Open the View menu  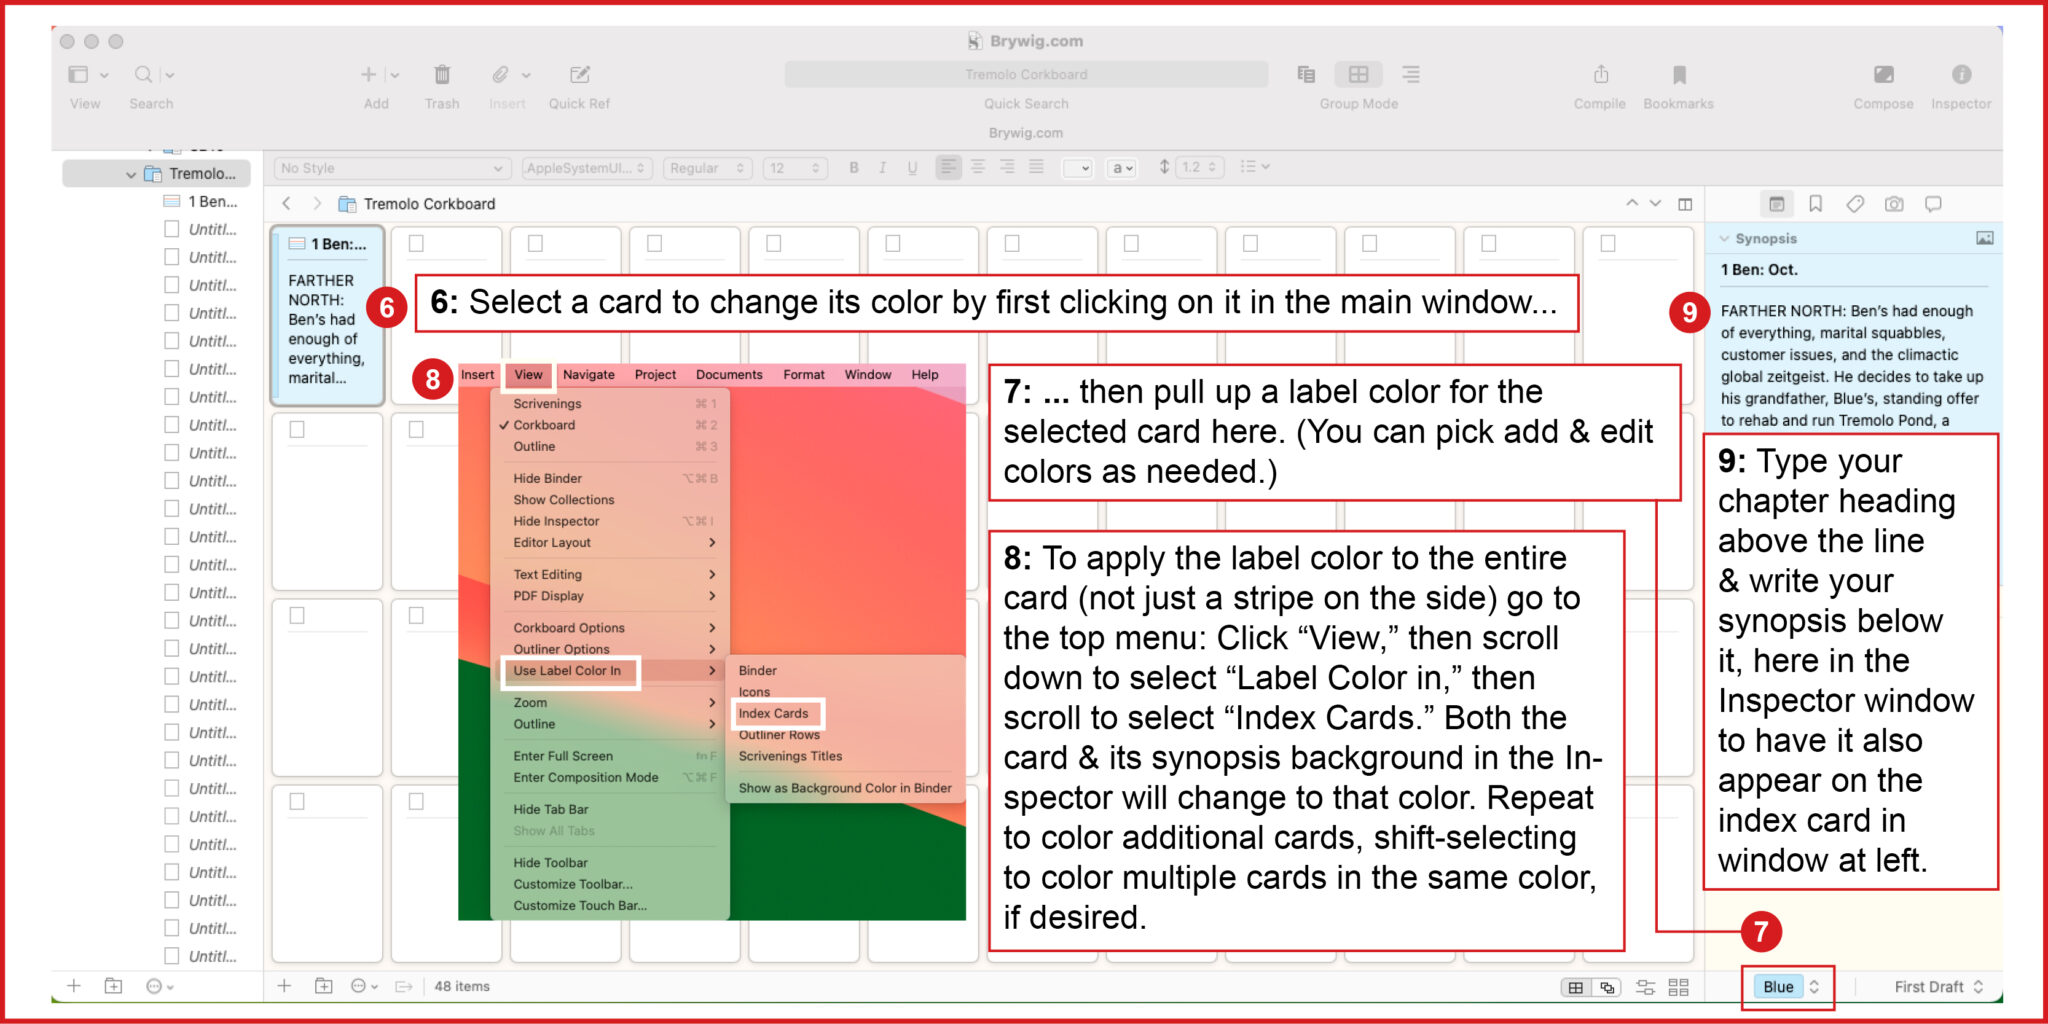point(528,375)
